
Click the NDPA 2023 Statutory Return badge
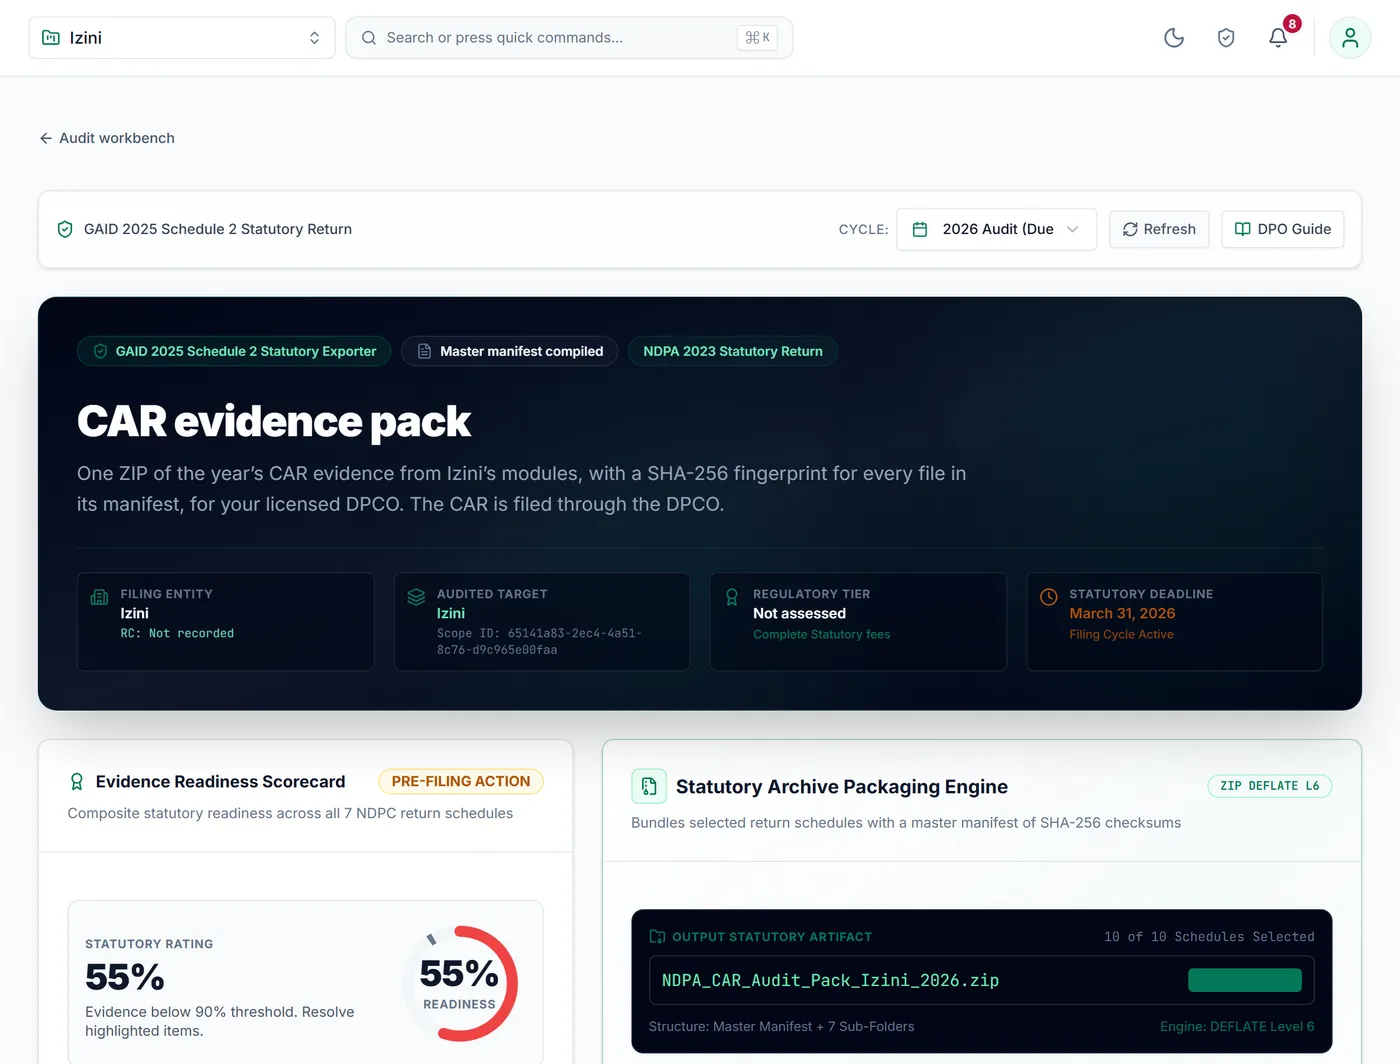733,351
